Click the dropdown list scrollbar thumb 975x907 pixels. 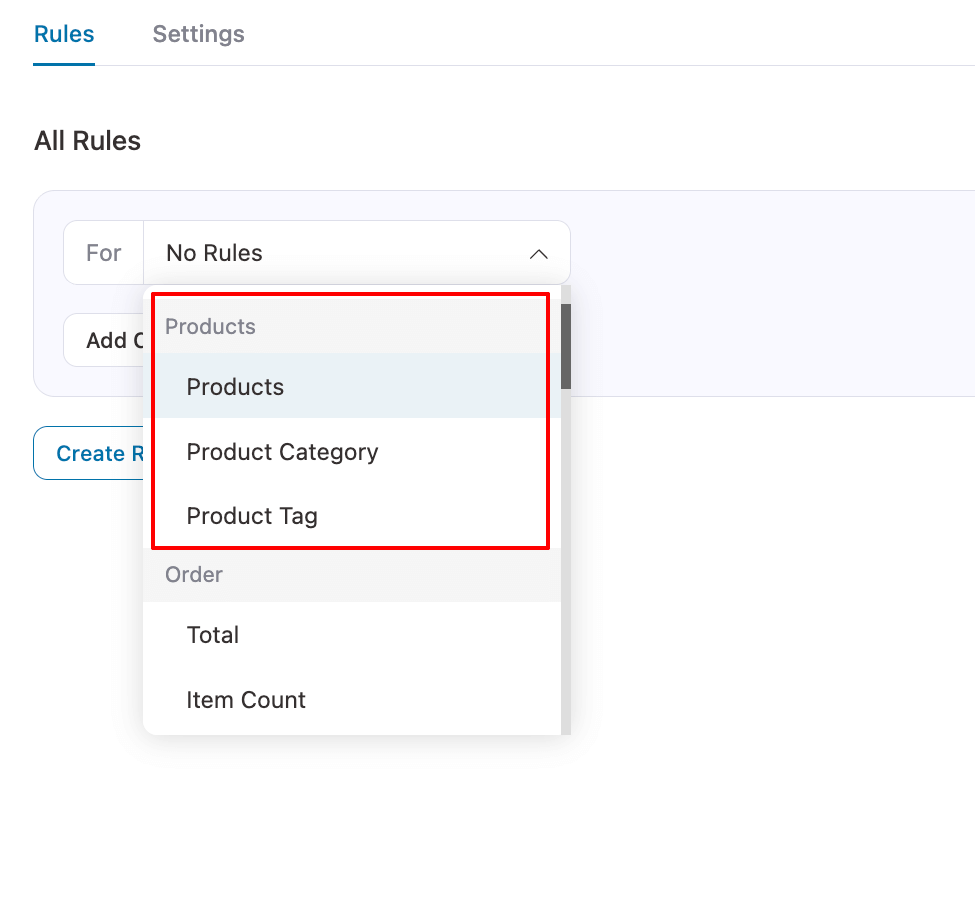click(x=566, y=346)
